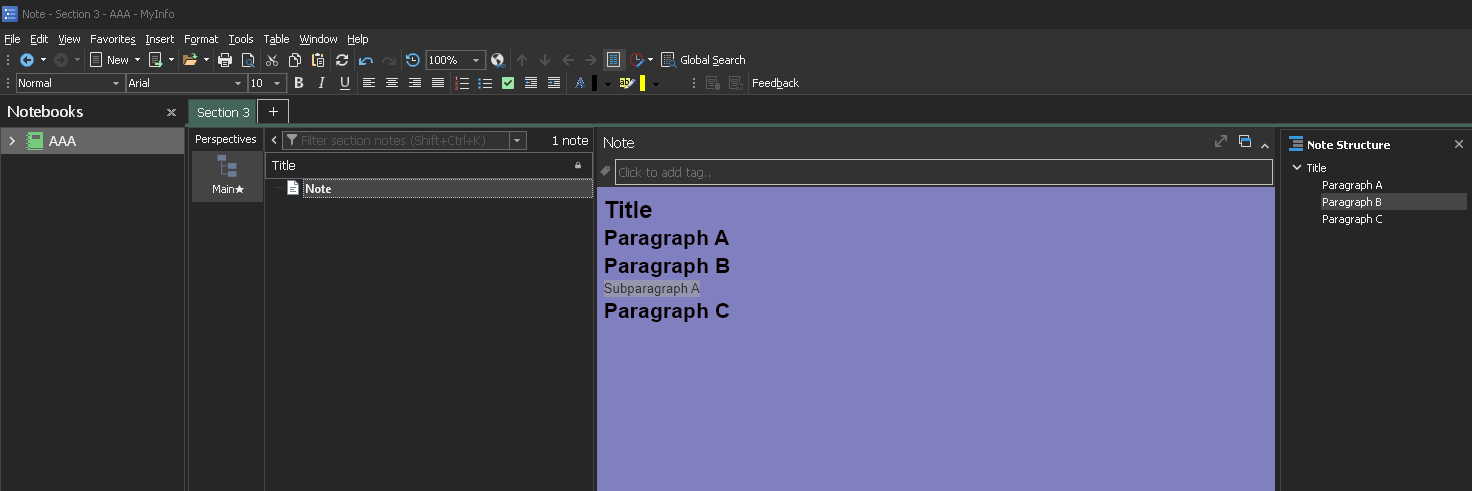
Task: Toggle italic formatting
Action: point(321,83)
